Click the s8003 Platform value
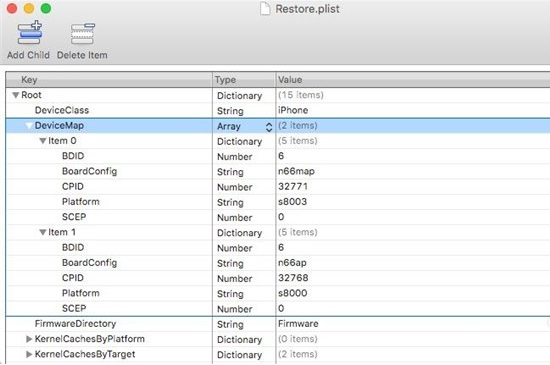The image size is (550, 365). click(293, 202)
